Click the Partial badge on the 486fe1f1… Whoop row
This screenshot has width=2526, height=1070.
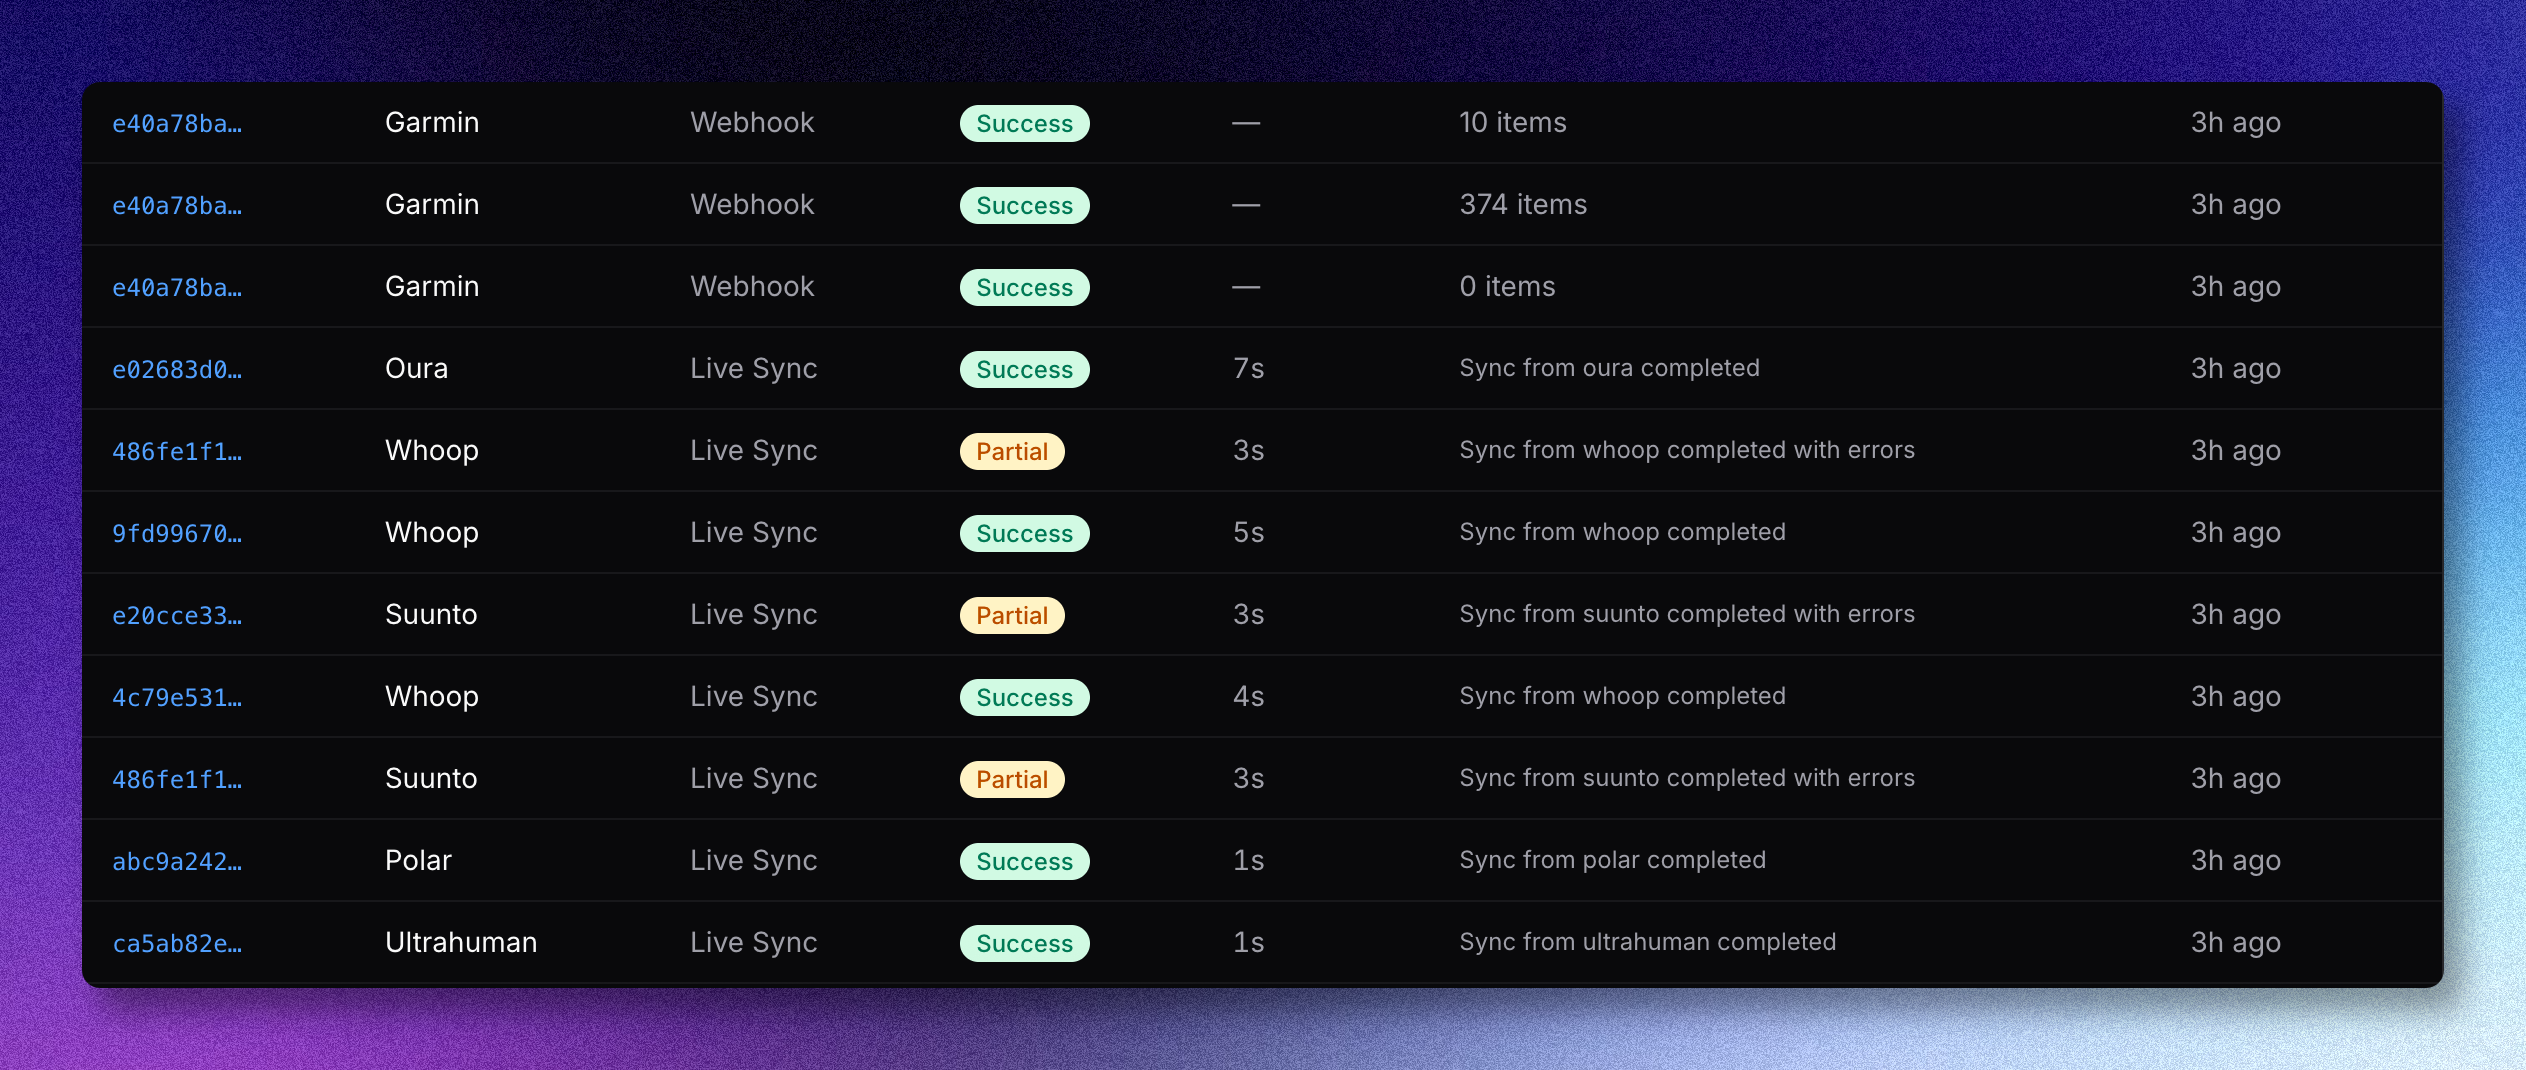[1012, 451]
